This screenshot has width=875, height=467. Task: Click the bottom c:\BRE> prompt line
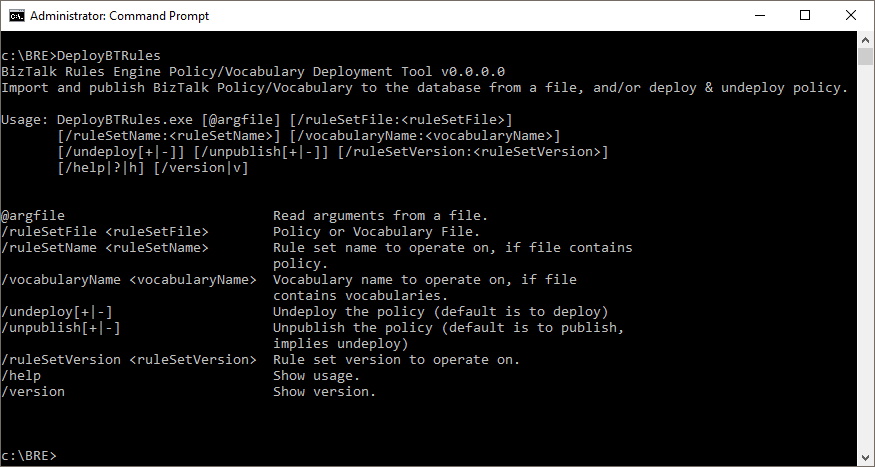click(29, 455)
